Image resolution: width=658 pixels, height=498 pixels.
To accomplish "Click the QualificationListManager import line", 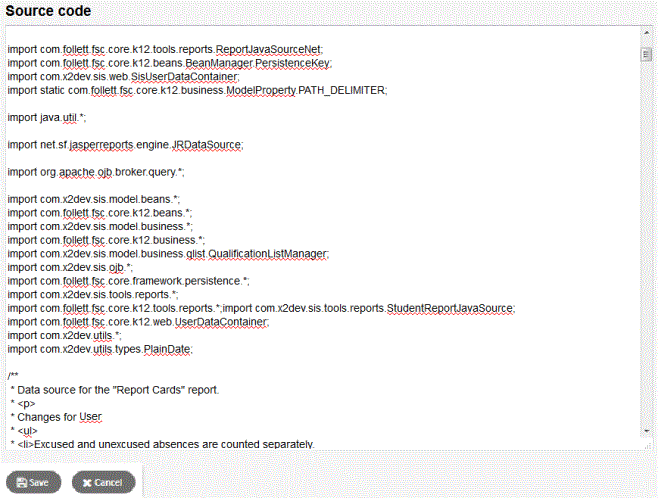I will (x=168, y=254).
